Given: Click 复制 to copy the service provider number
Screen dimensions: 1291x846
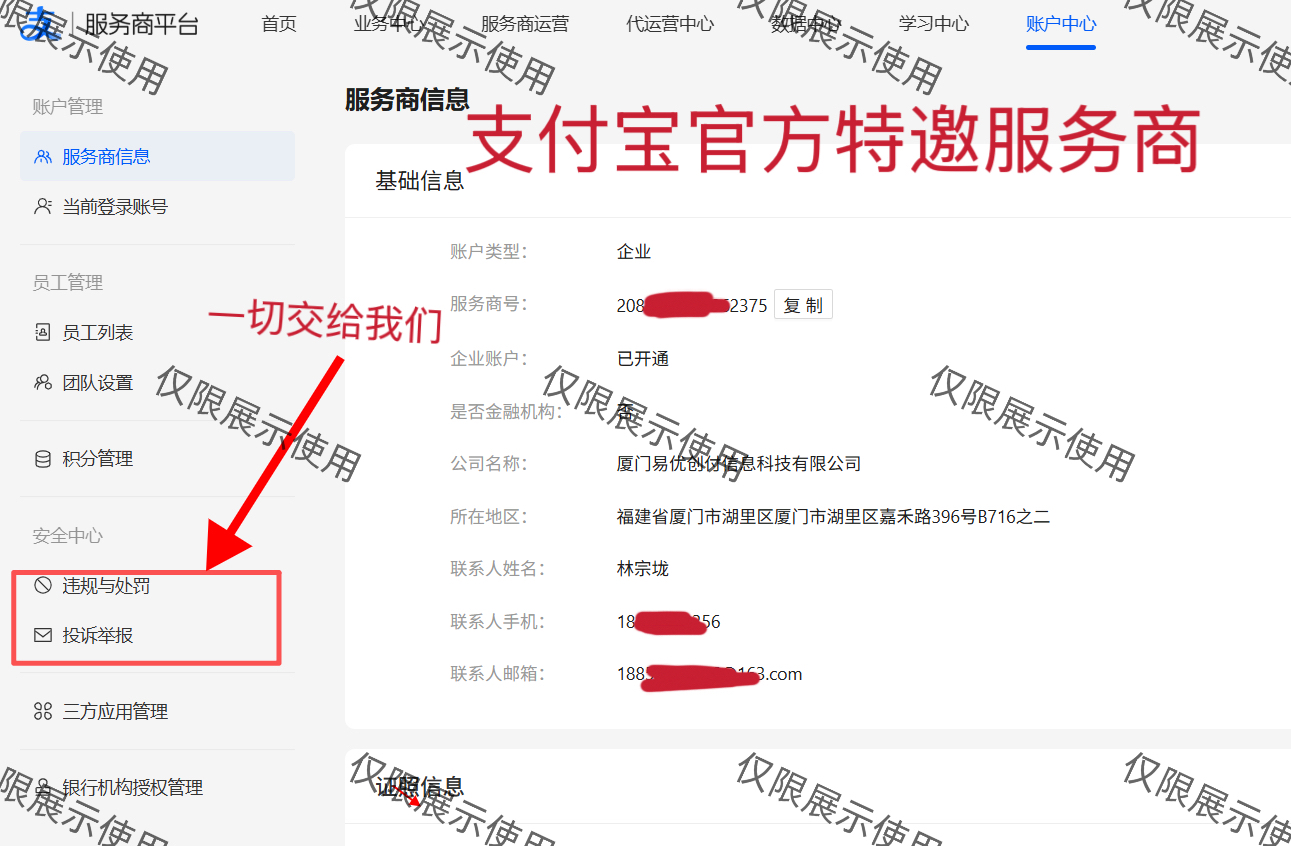Looking at the screenshot, I should tap(802, 305).
